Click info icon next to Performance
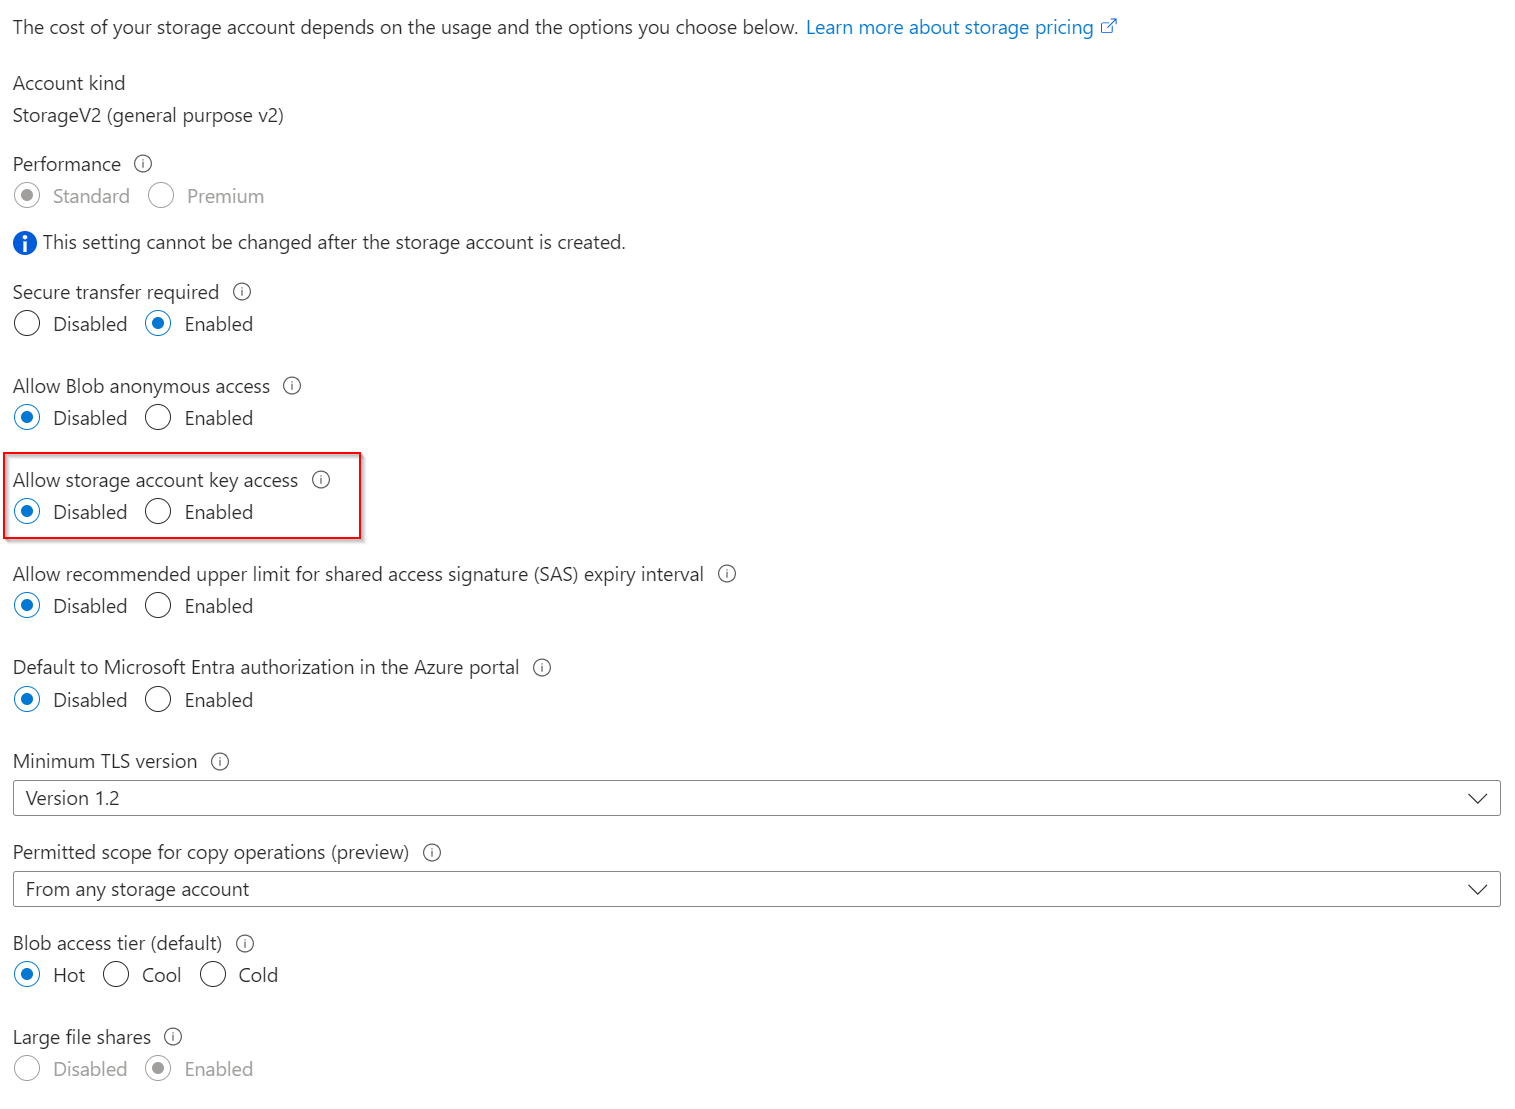1515x1109 pixels. point(143,164)
